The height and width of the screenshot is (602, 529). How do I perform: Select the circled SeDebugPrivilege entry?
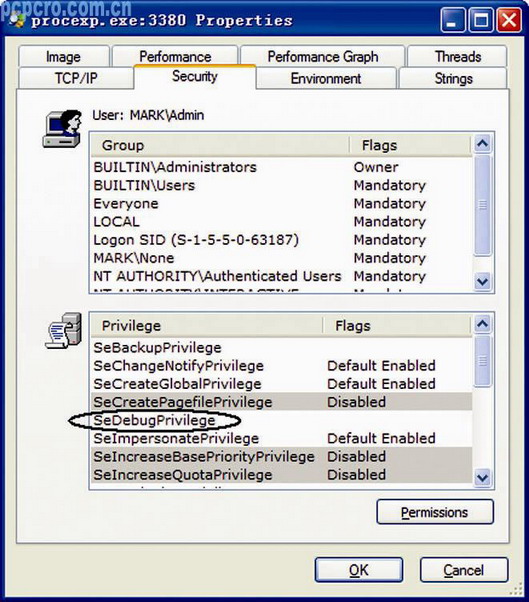[x=154, y=420]
